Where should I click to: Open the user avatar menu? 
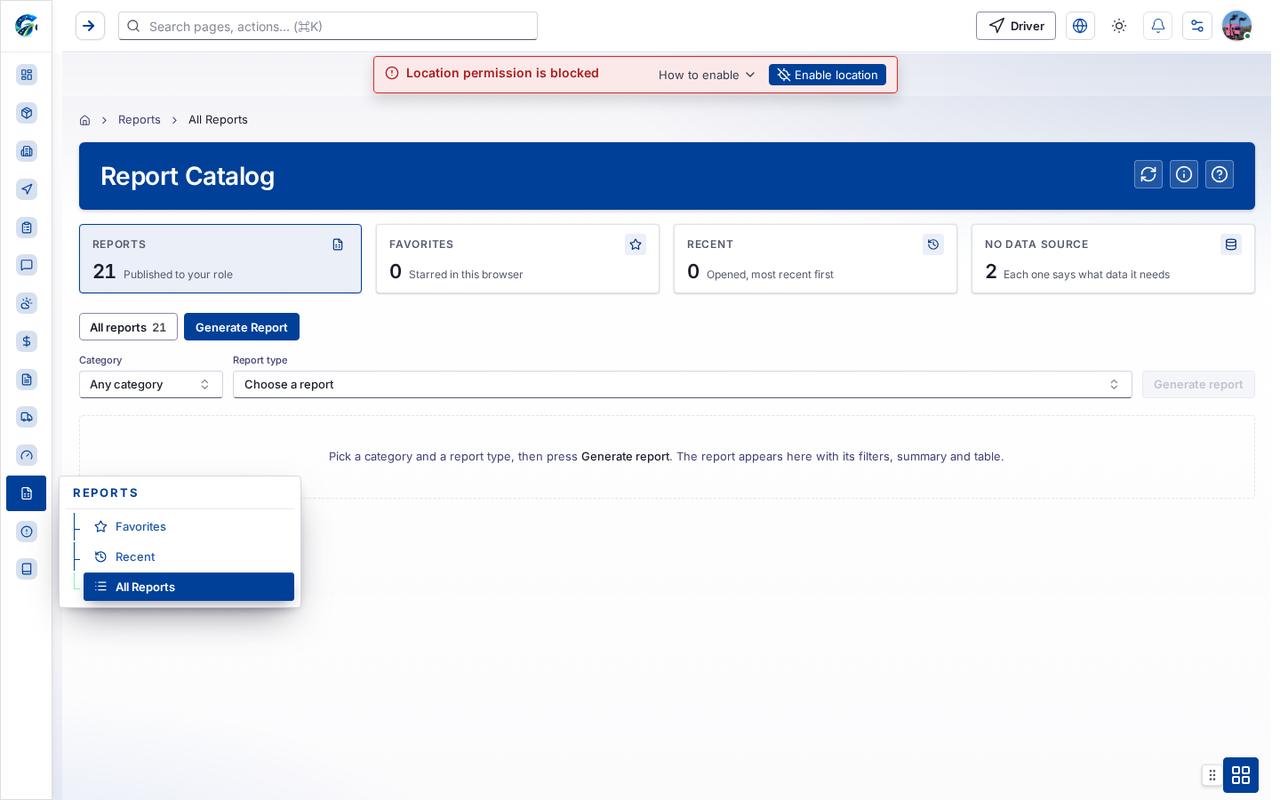pyautogui.click(x=1237, y=26)
